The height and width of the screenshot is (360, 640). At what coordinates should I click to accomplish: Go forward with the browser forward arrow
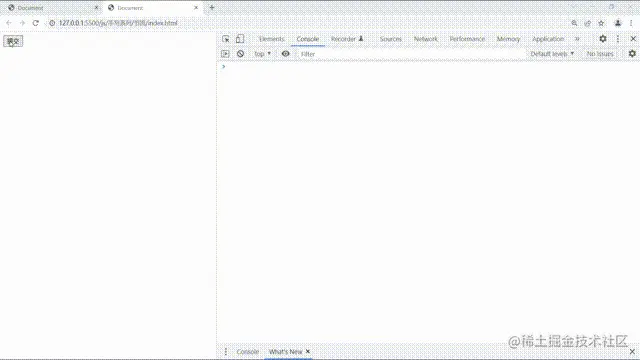(x=22, y=23)
